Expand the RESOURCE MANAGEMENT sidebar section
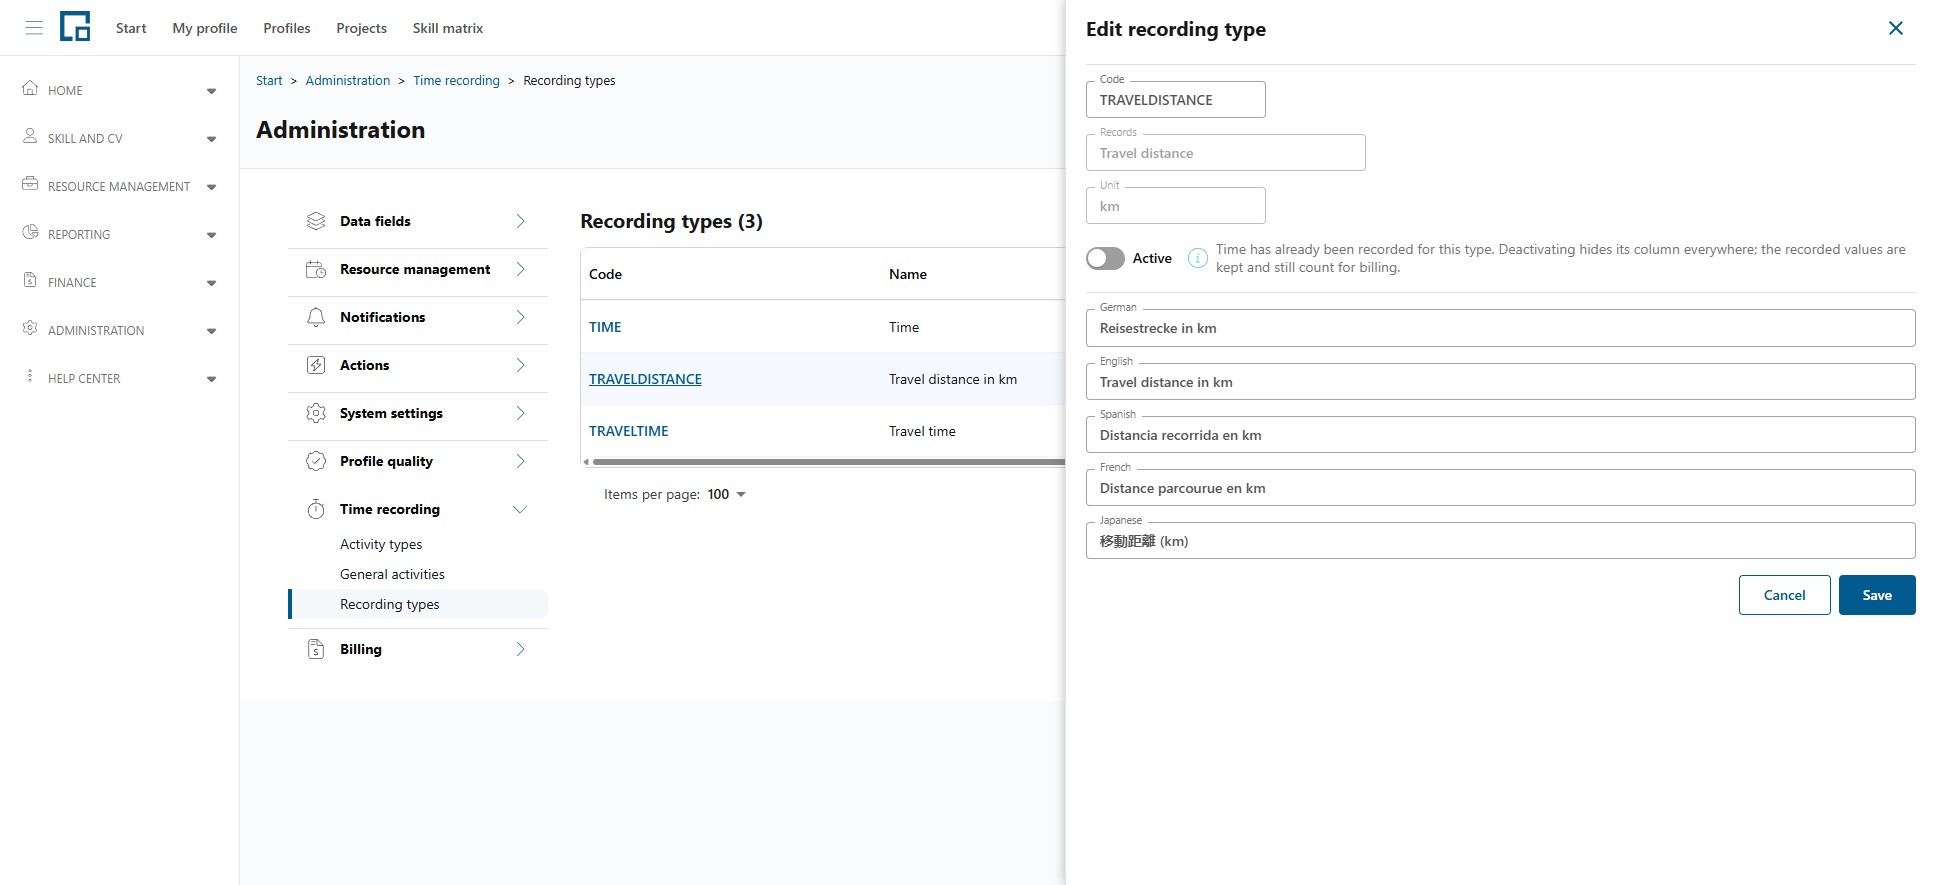 211,187
